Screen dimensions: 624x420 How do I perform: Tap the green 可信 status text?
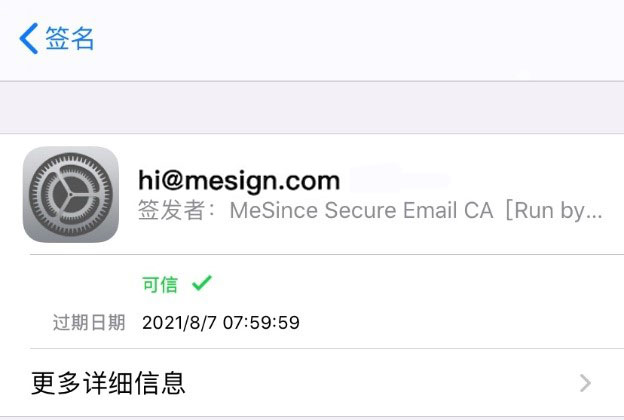[160, 285]
